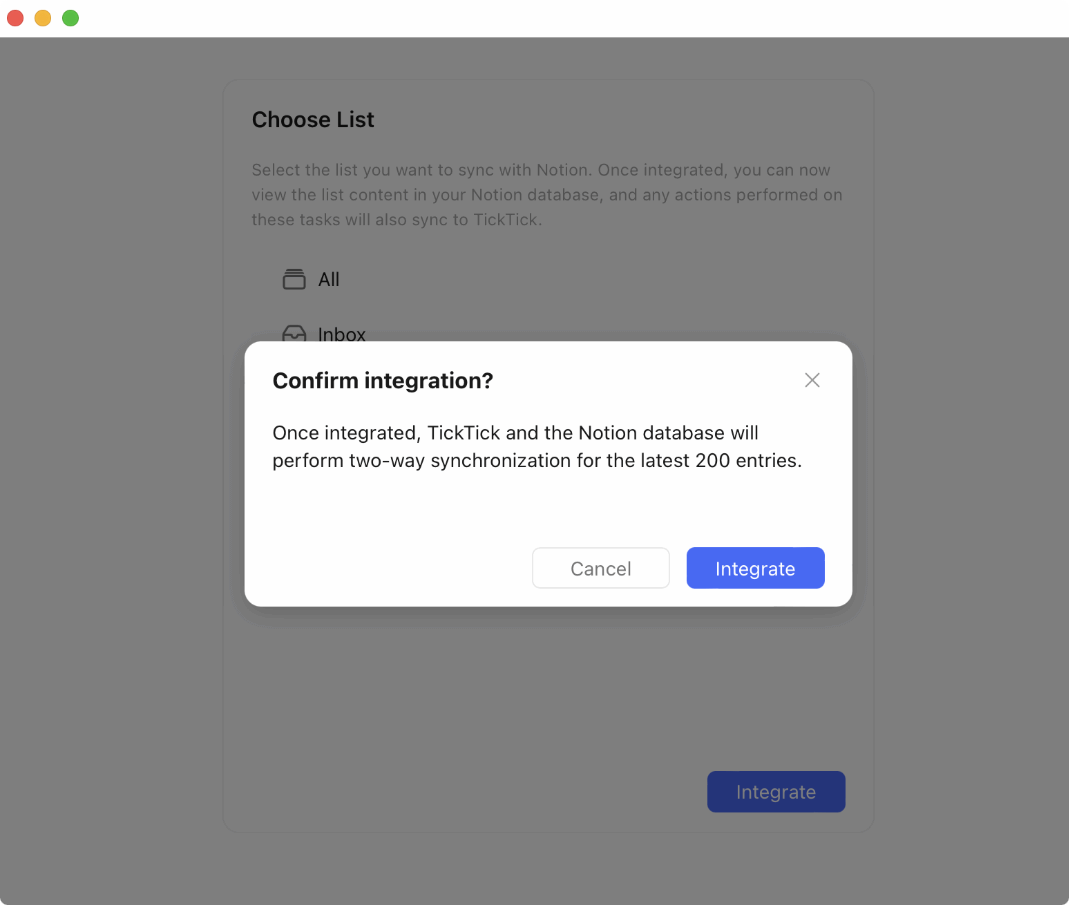The width and height of the screenshot is (1069, 905).
Task: Click the green traffic light icon
Action: point(70,17)
